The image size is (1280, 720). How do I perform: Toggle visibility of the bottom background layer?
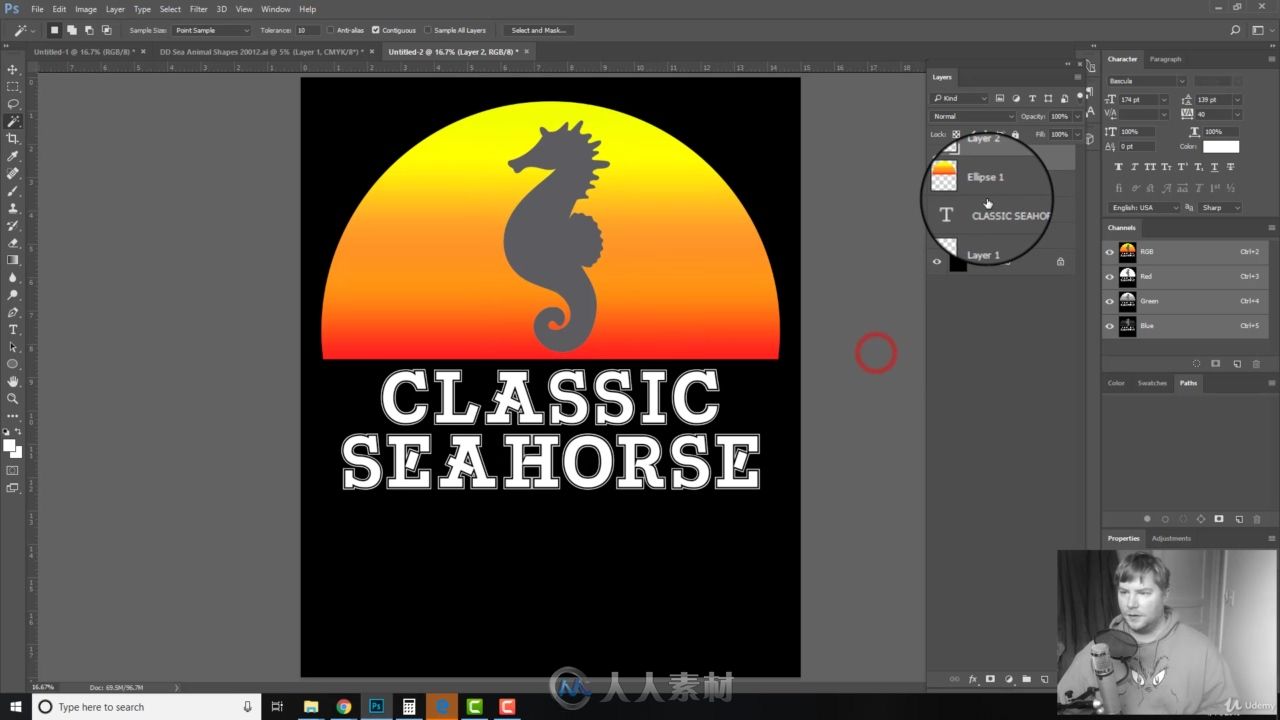coord(937,262)
